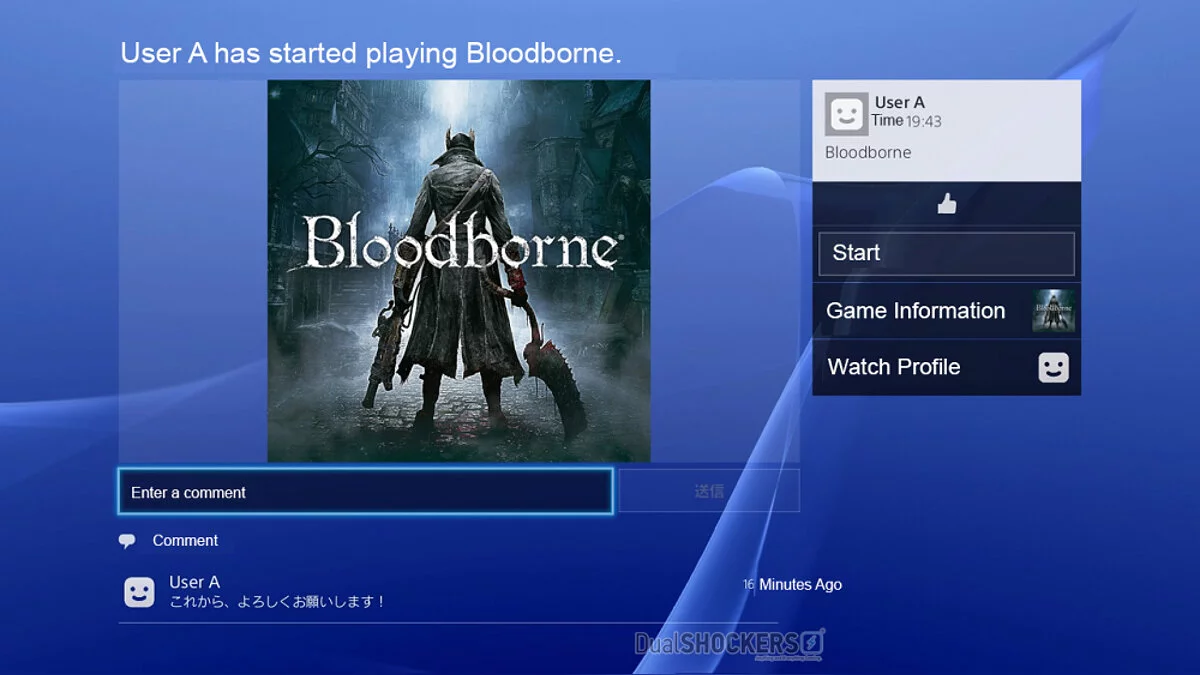The width and height of the screenshot is (1200, 675).
Task: Click the Japanese comment text from User A
Action: [x=277, y=602]
